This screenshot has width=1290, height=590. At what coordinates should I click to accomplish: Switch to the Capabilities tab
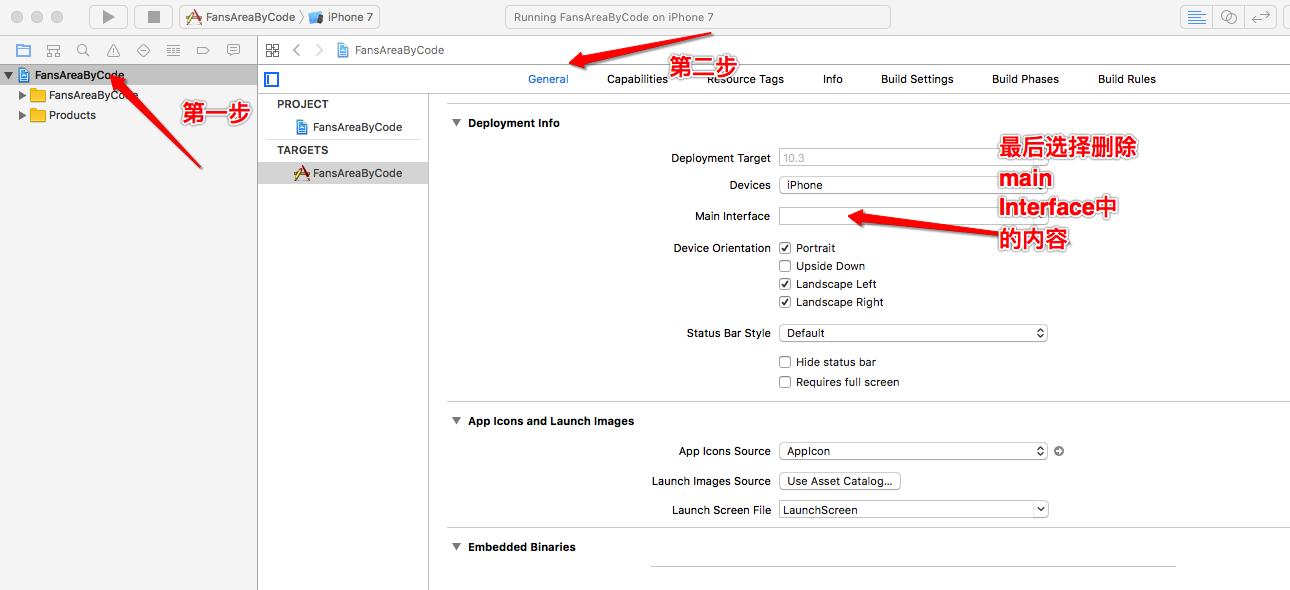(x=637, y=79)
